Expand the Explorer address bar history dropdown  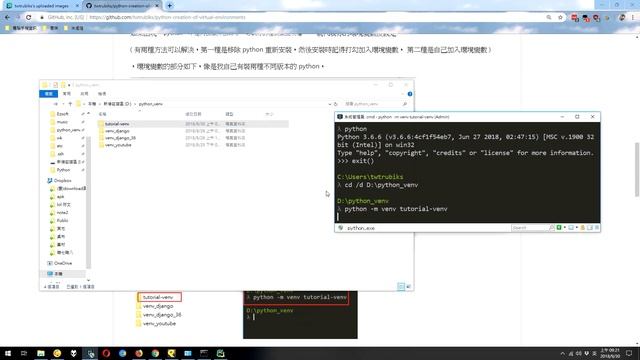point(329,104)
